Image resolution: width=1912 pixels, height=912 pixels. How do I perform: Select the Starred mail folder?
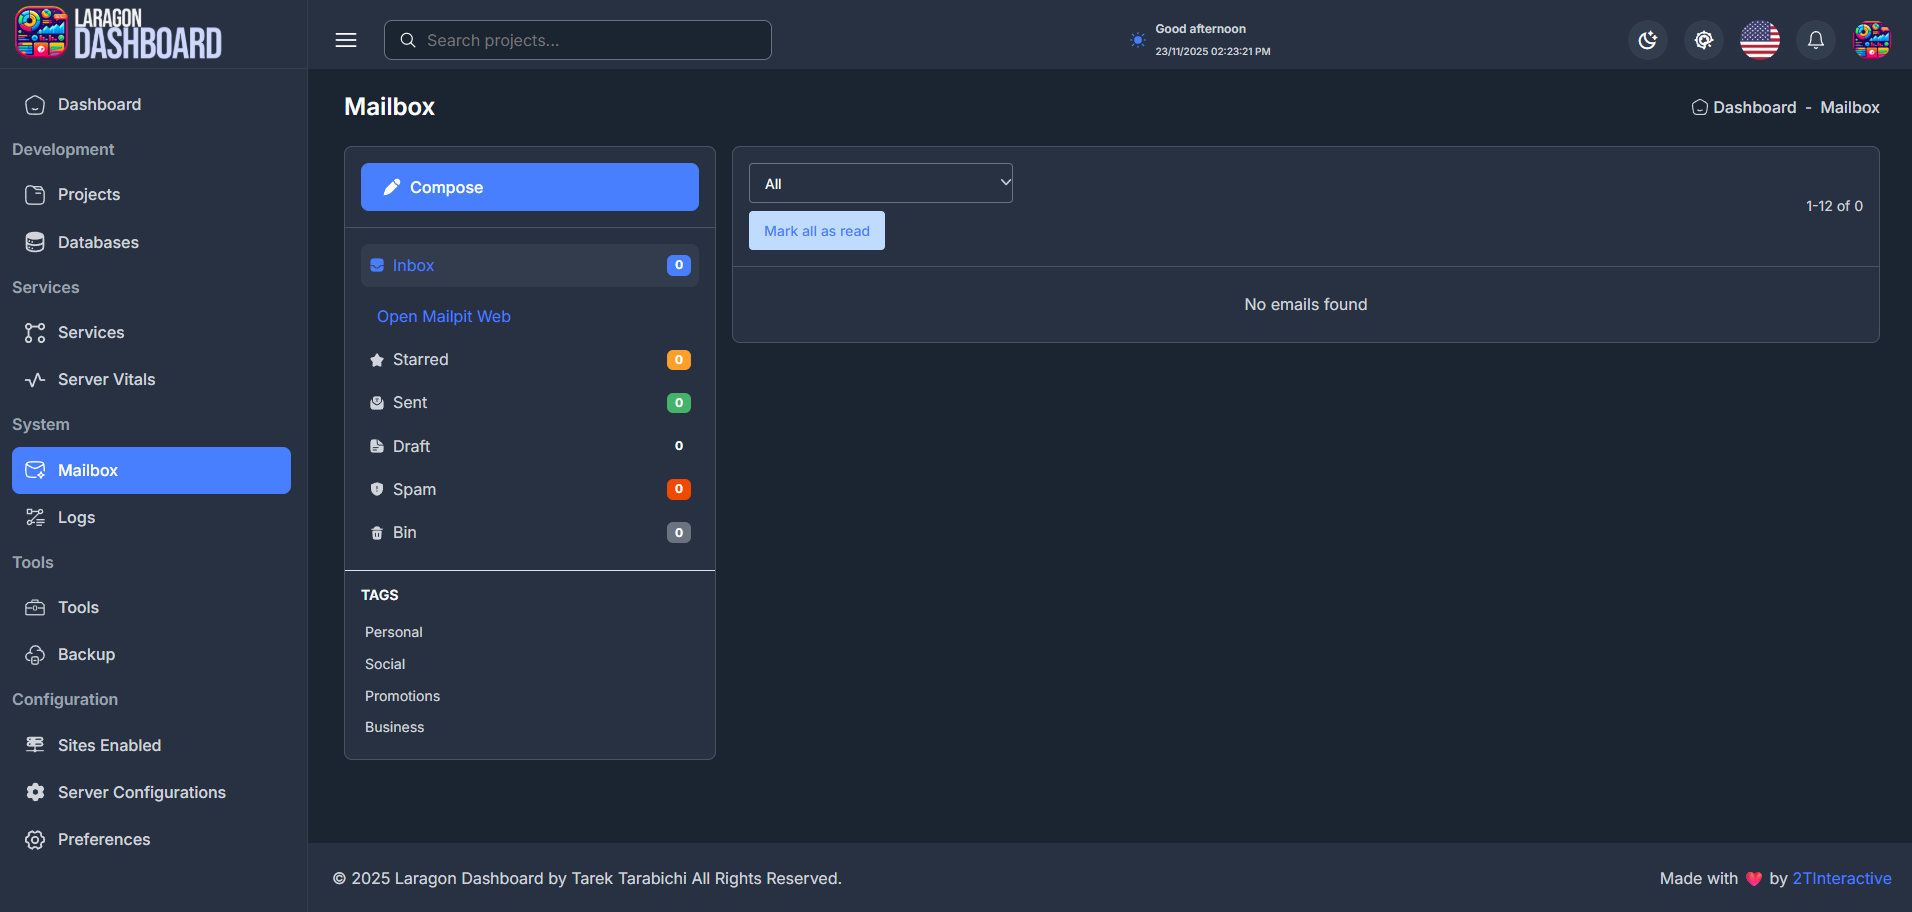420,359
